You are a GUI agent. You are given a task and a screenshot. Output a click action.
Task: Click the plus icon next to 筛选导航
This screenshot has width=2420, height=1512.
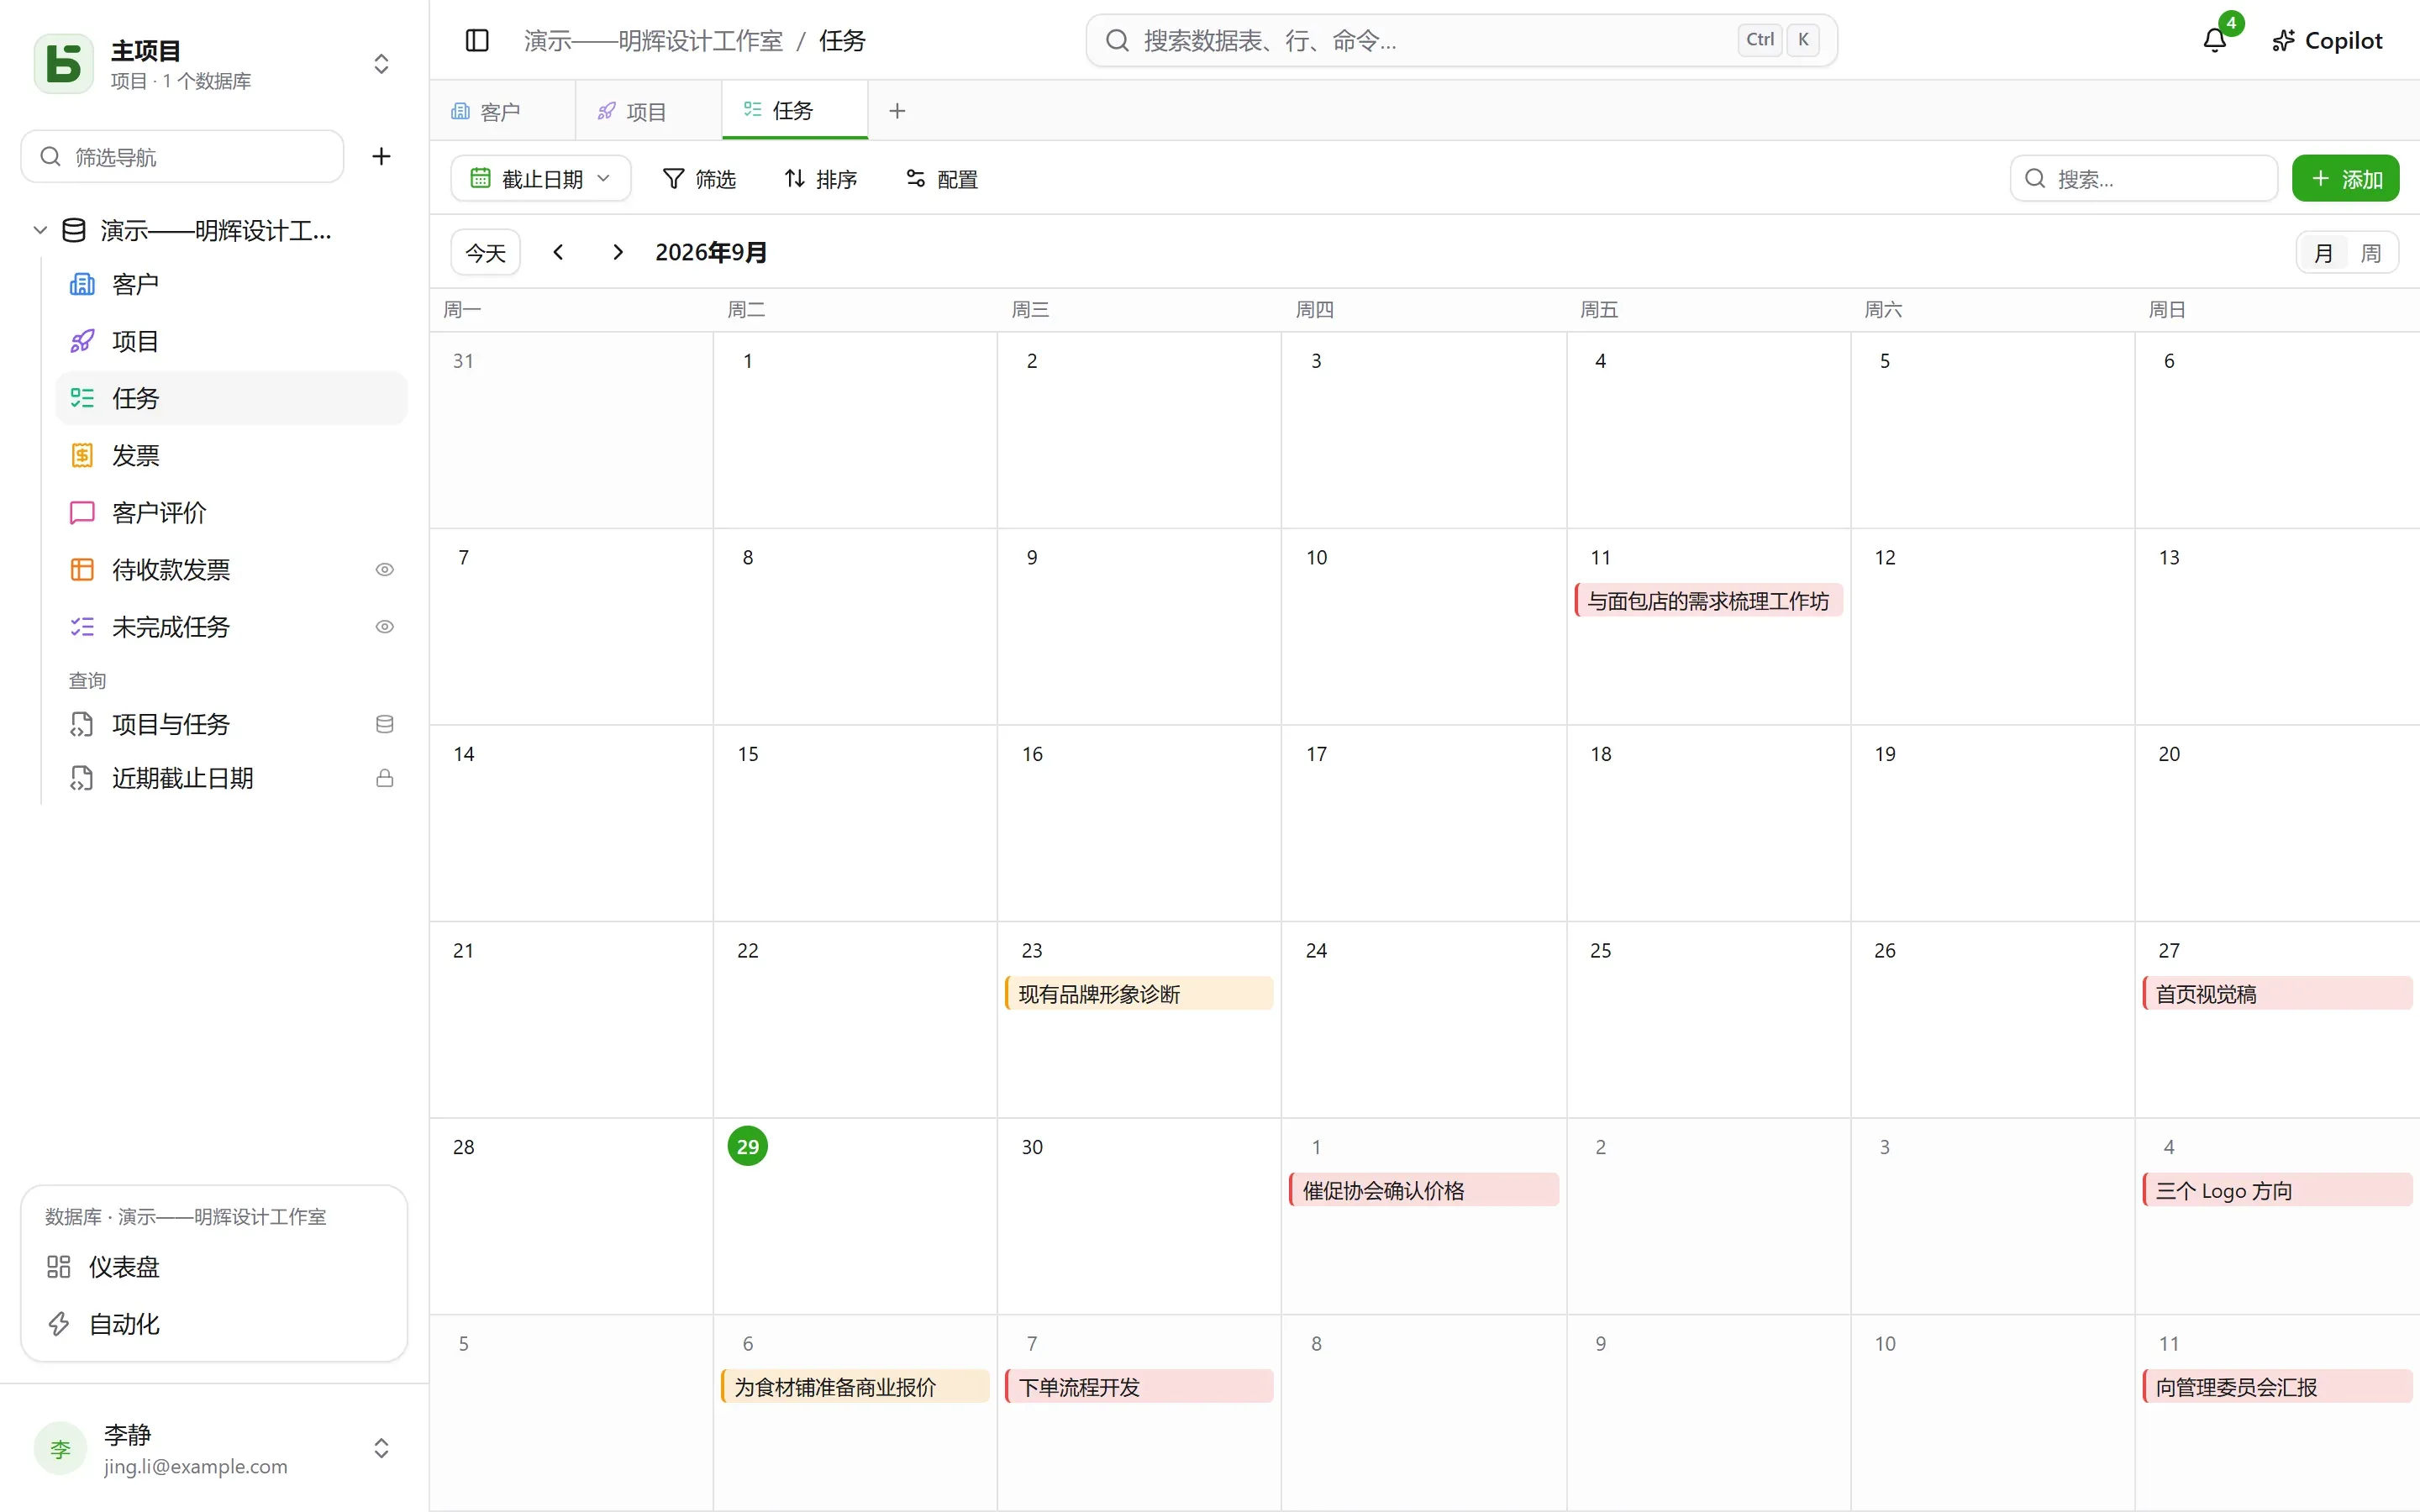coord(381,156)
